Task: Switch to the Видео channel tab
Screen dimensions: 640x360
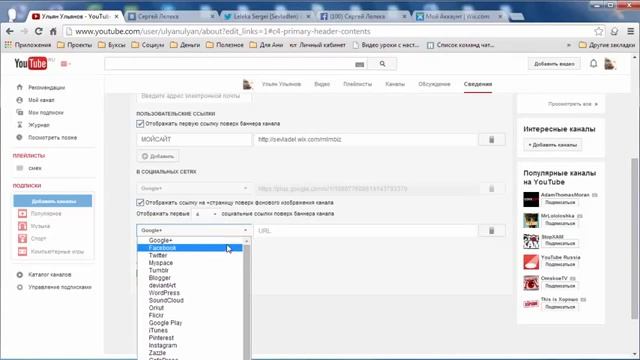Action: point(322,84)
